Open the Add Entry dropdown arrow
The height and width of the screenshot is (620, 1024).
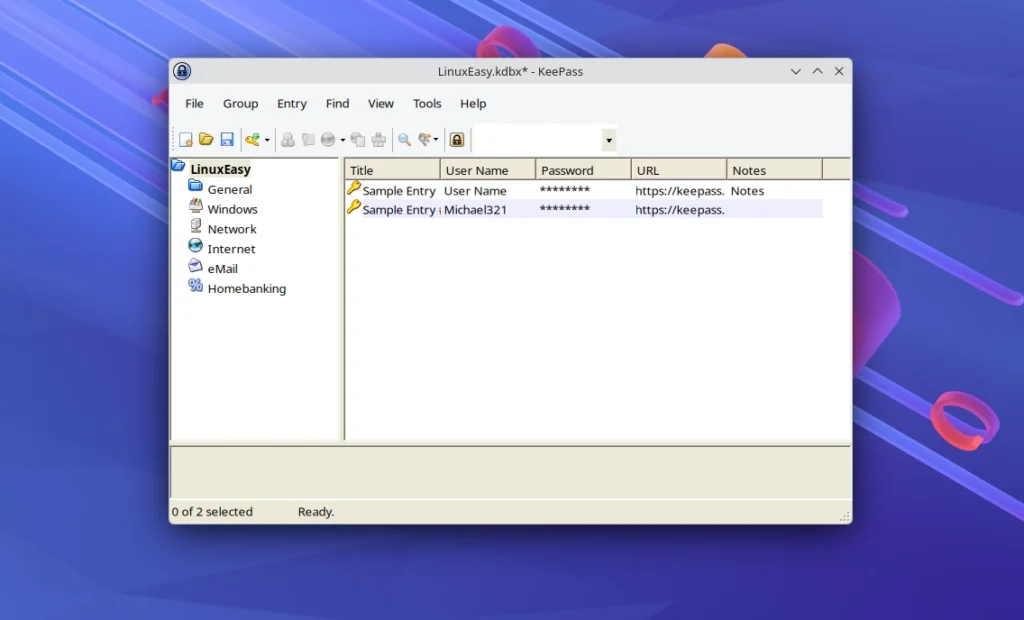(268, 139)
